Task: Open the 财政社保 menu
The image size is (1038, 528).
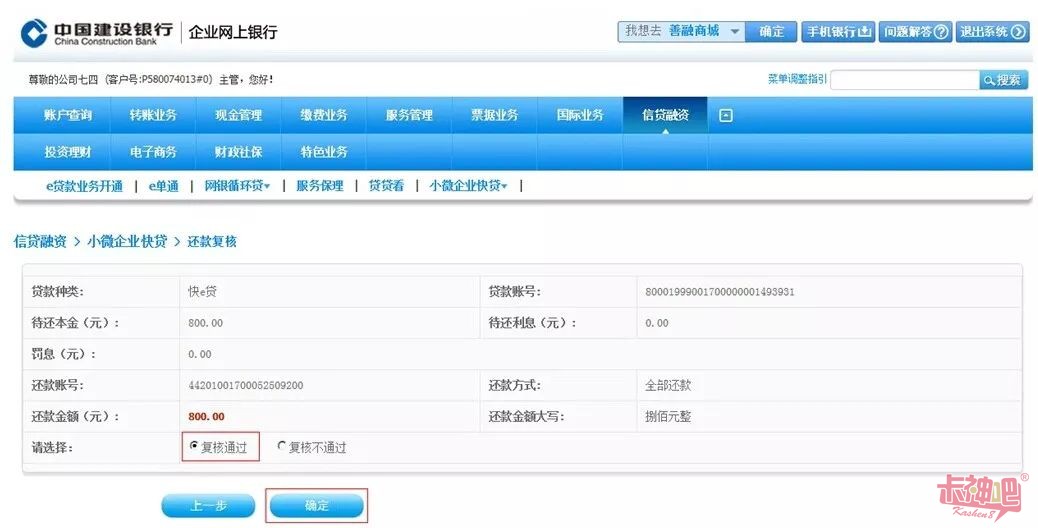Action: click(x=238, y=152)
